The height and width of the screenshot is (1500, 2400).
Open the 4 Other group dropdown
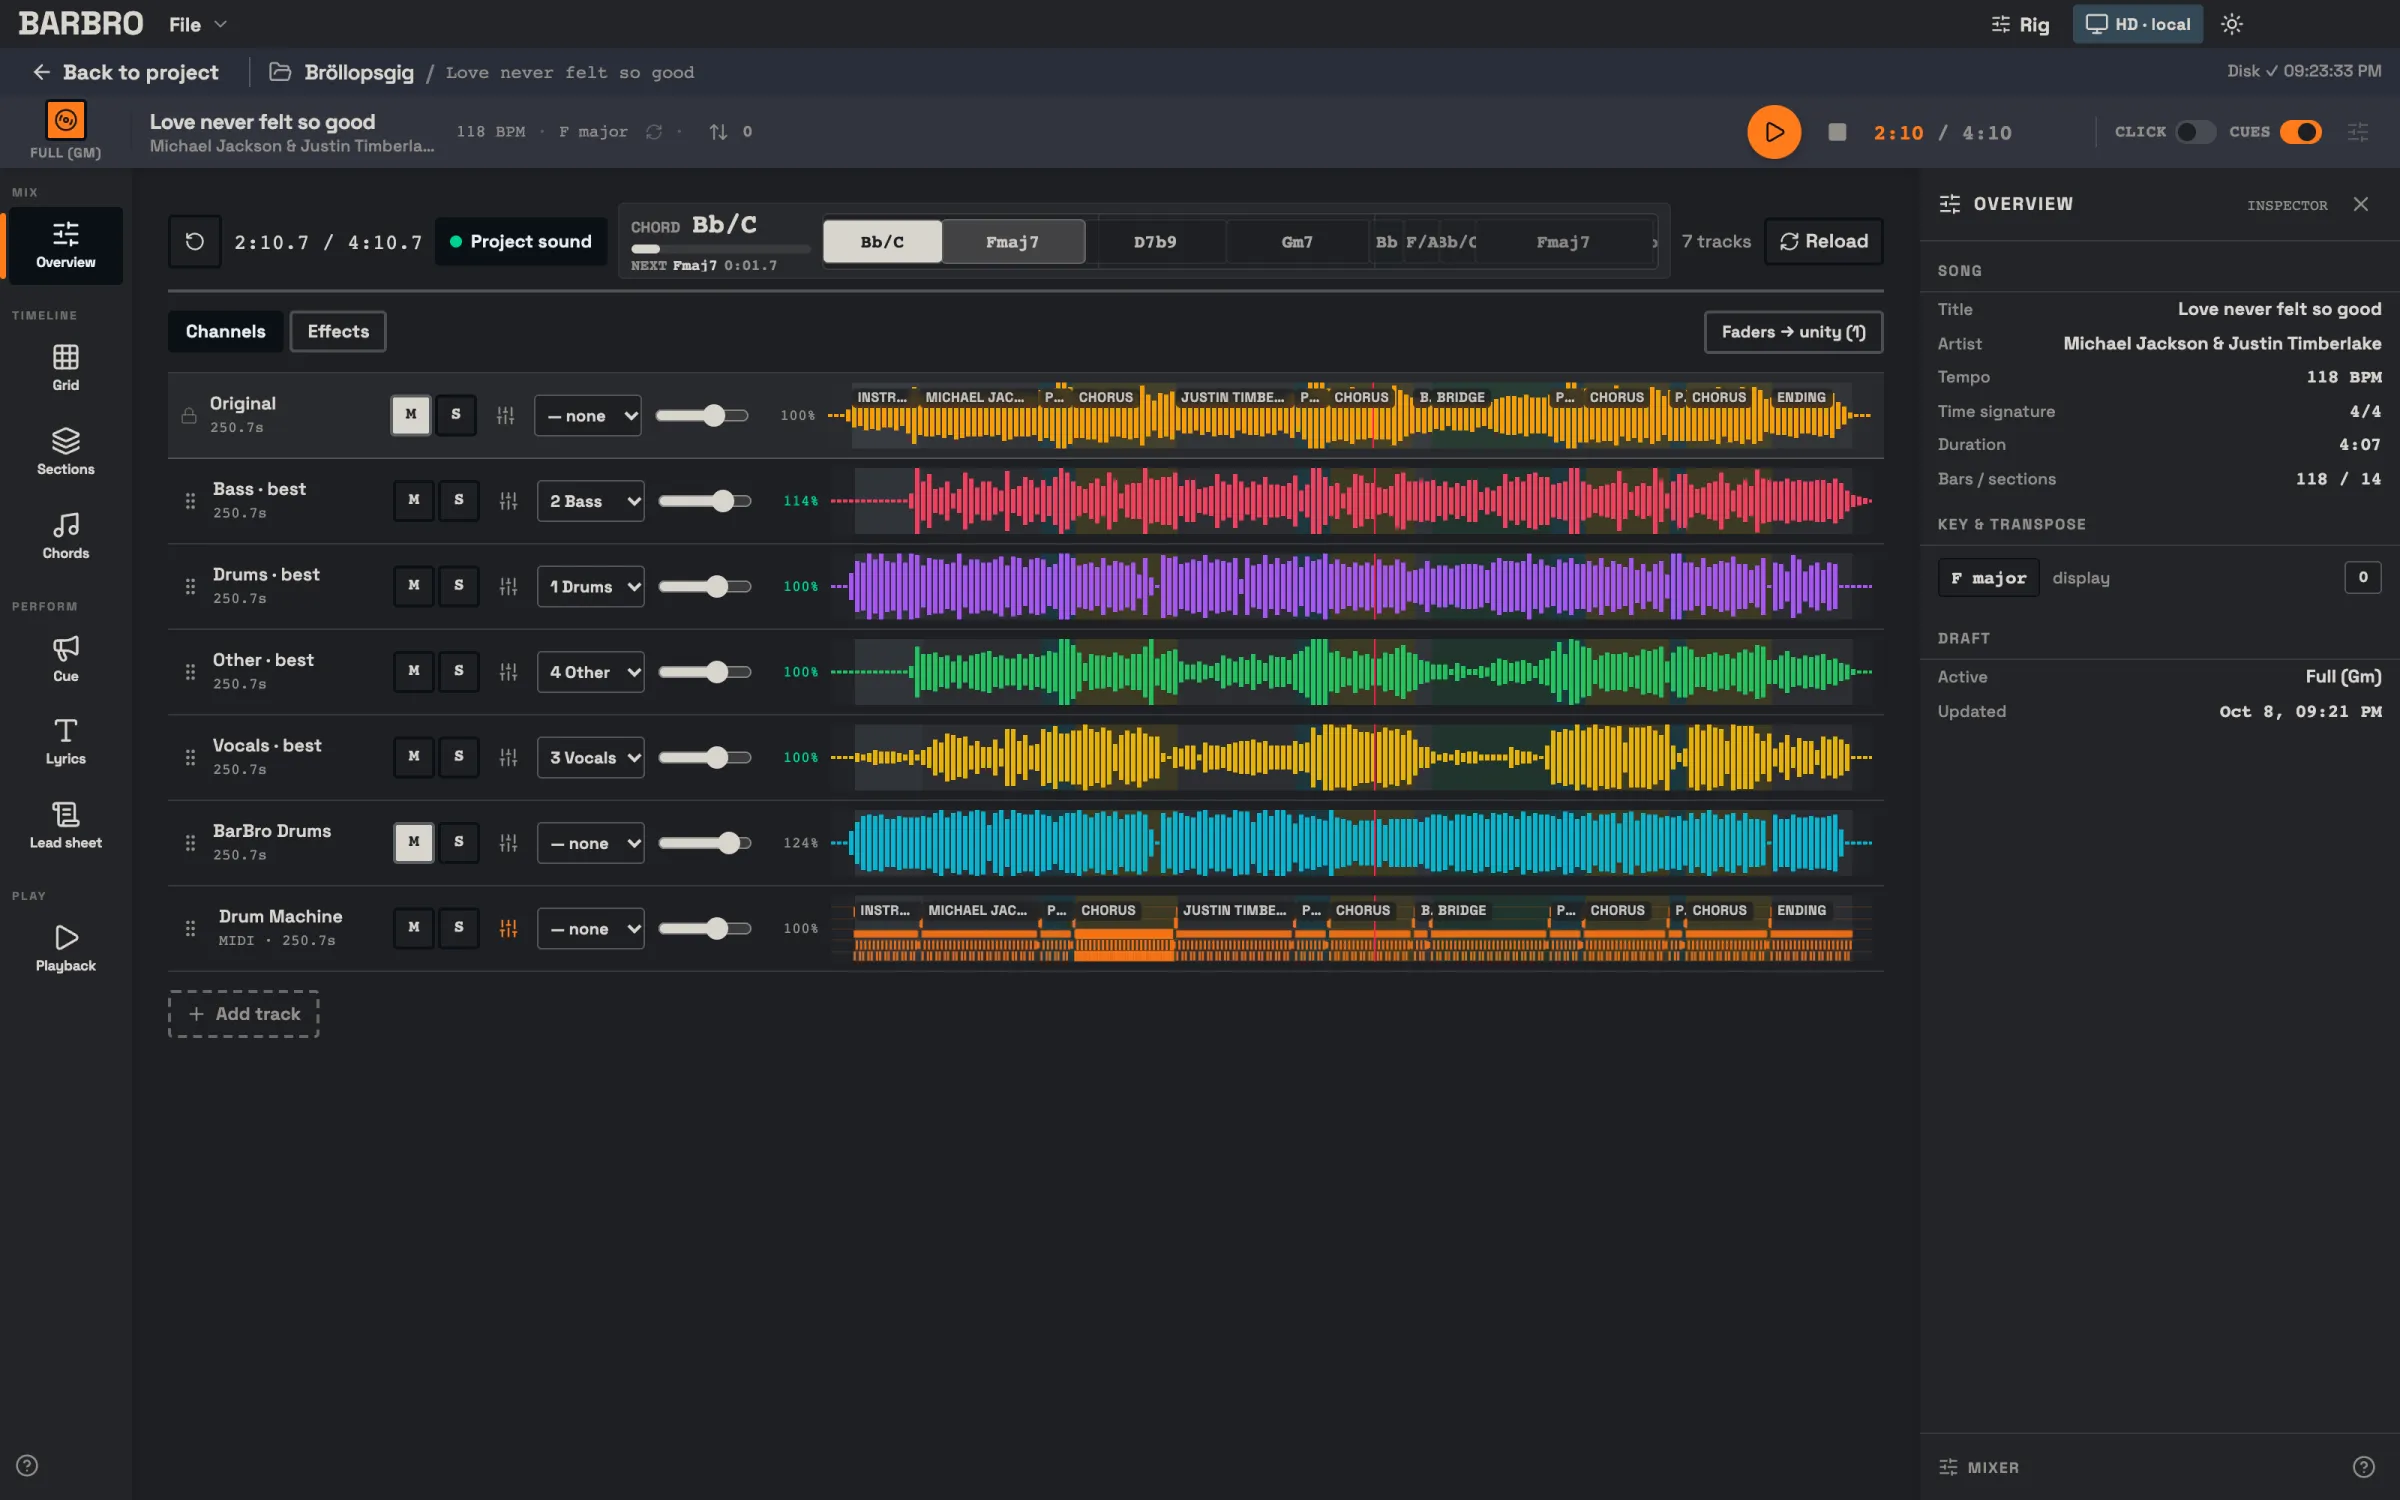pos(590,672)
